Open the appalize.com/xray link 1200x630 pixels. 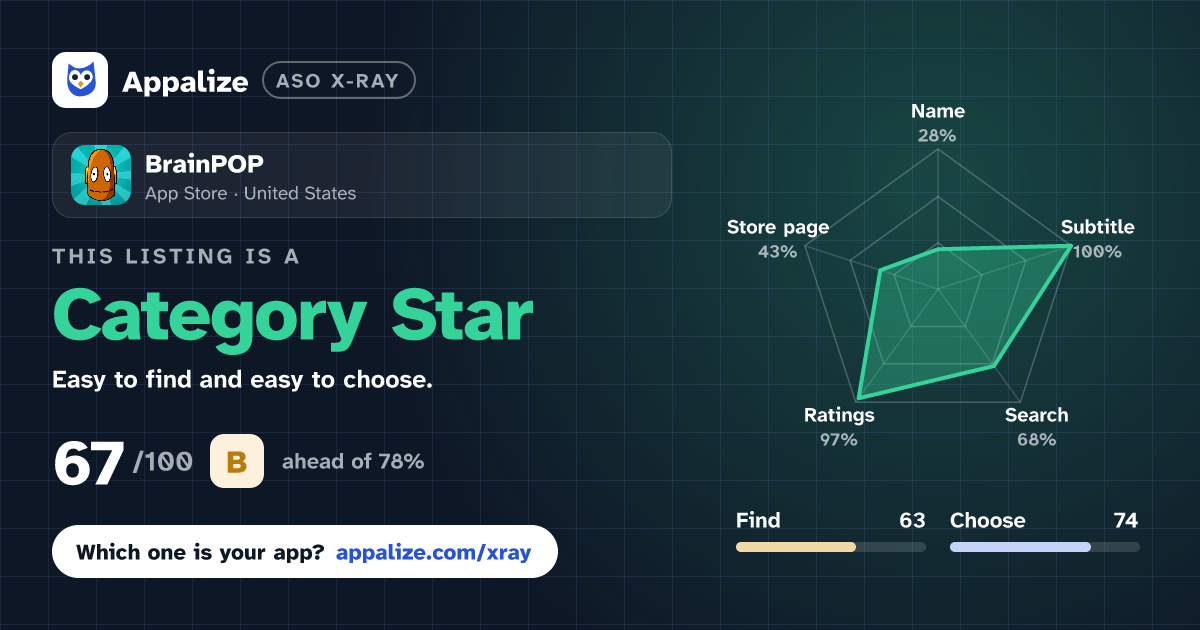pyautogui.click(x=434, y=552)
